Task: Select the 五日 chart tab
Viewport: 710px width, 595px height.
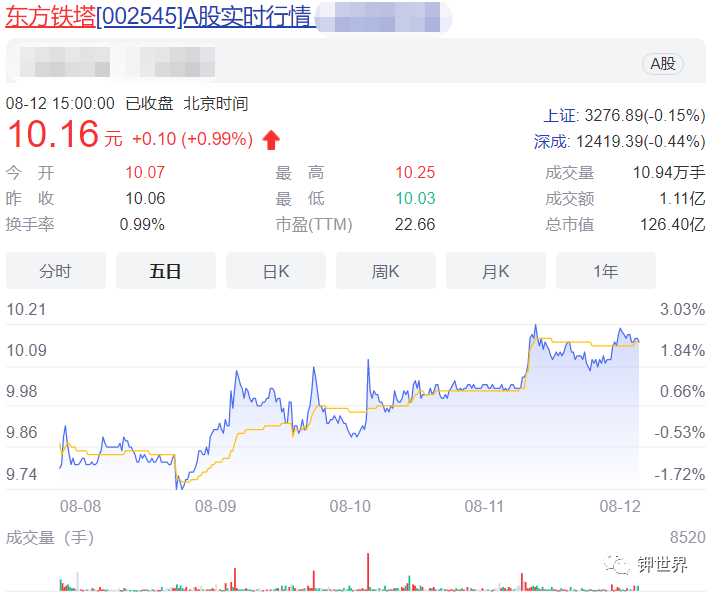Action: coord(166,271)
